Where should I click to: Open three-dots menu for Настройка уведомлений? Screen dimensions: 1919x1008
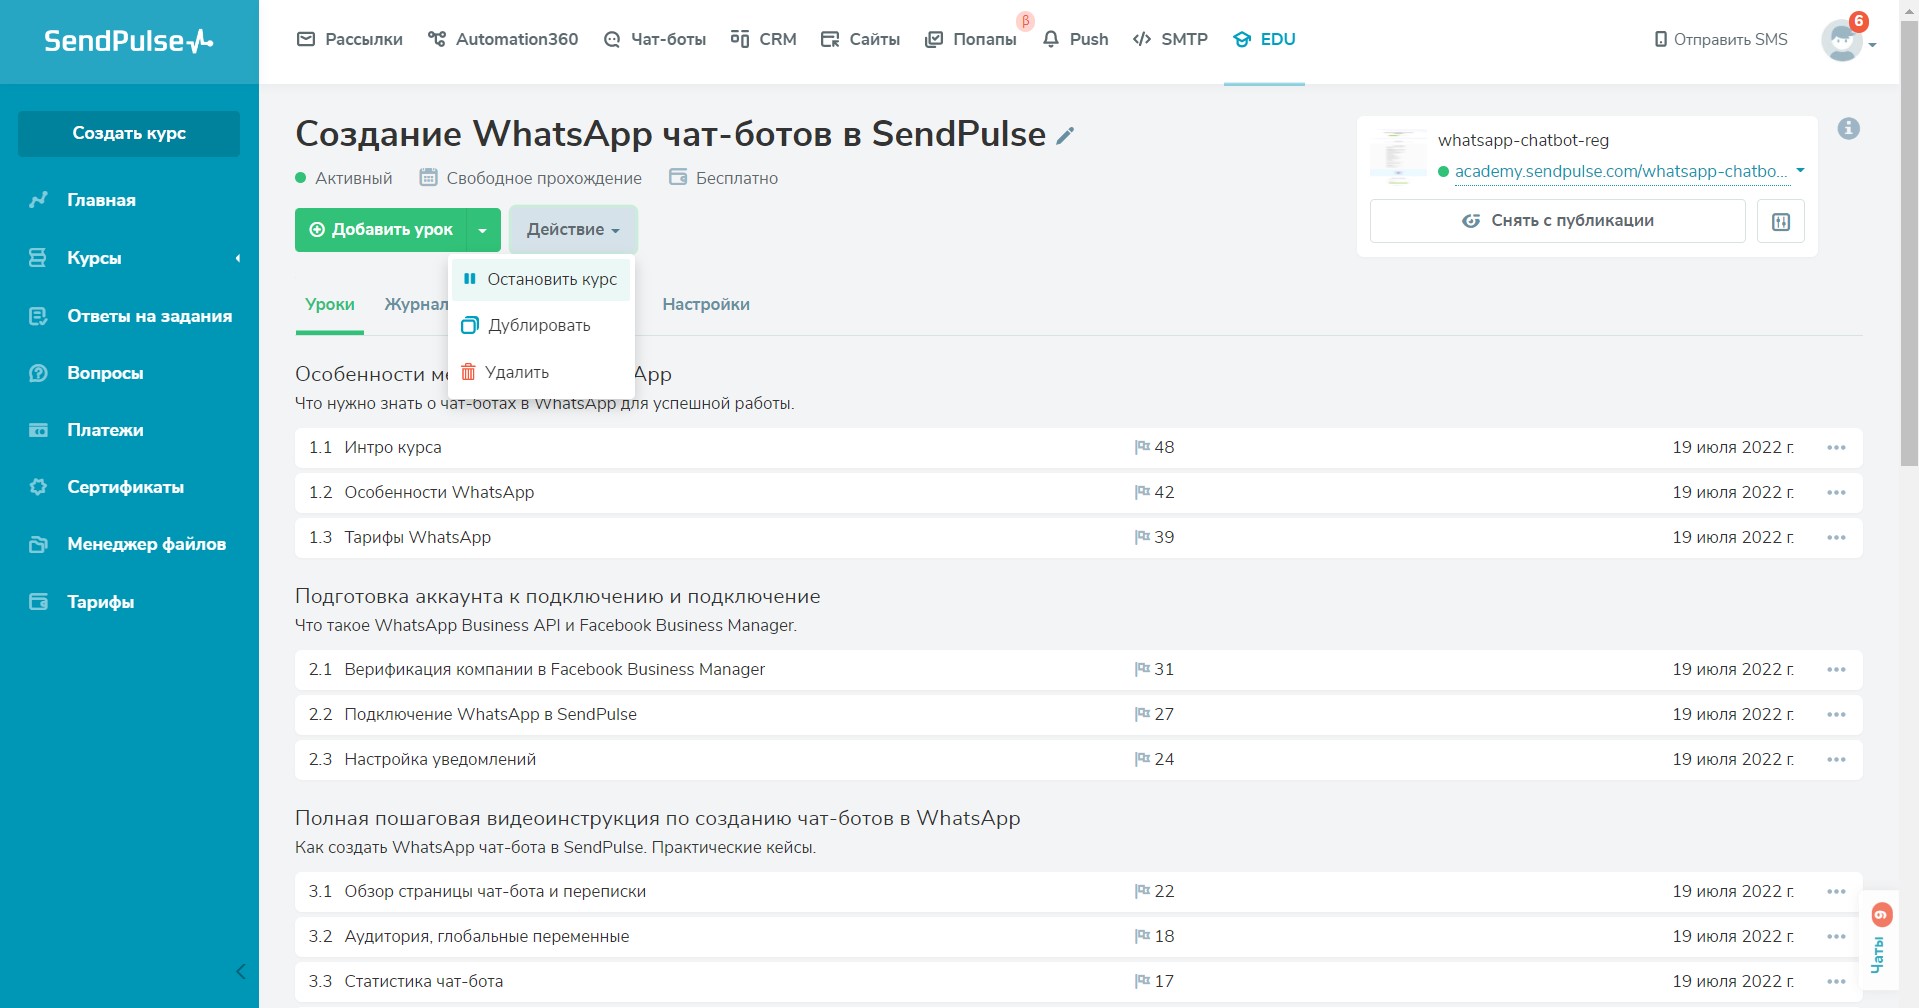(x=1836, y=759)
